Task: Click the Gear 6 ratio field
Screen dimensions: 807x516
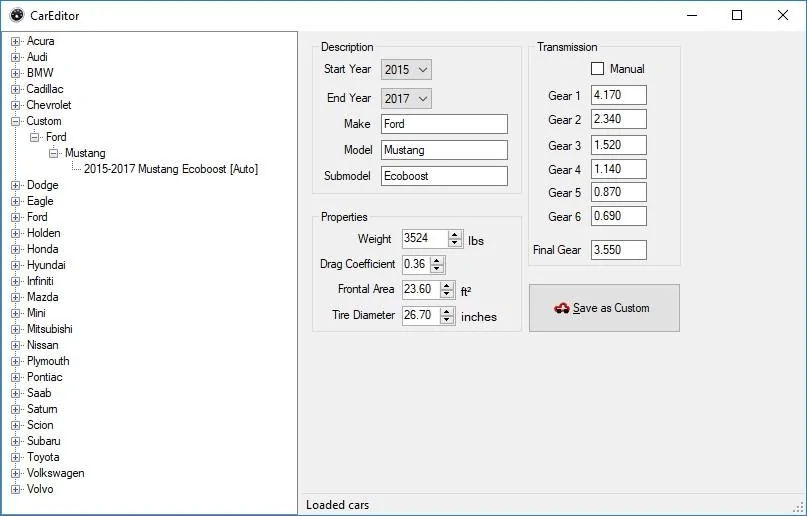Action: click(x=619, y=216)
